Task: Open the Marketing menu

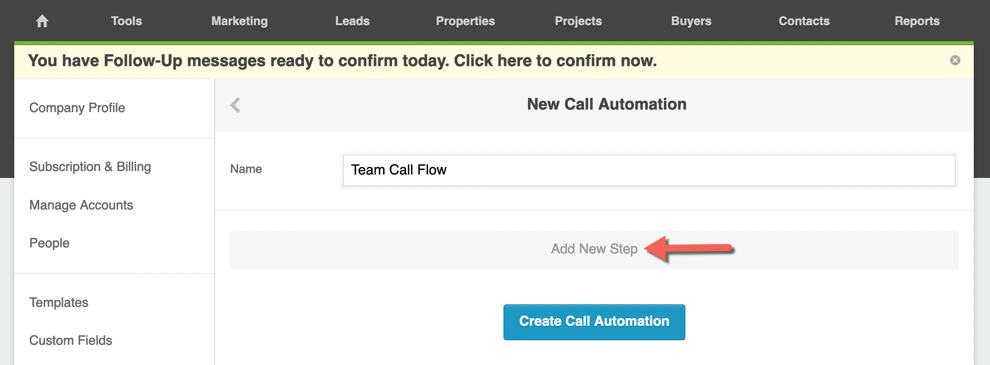Action: click(x=239, y=21)
